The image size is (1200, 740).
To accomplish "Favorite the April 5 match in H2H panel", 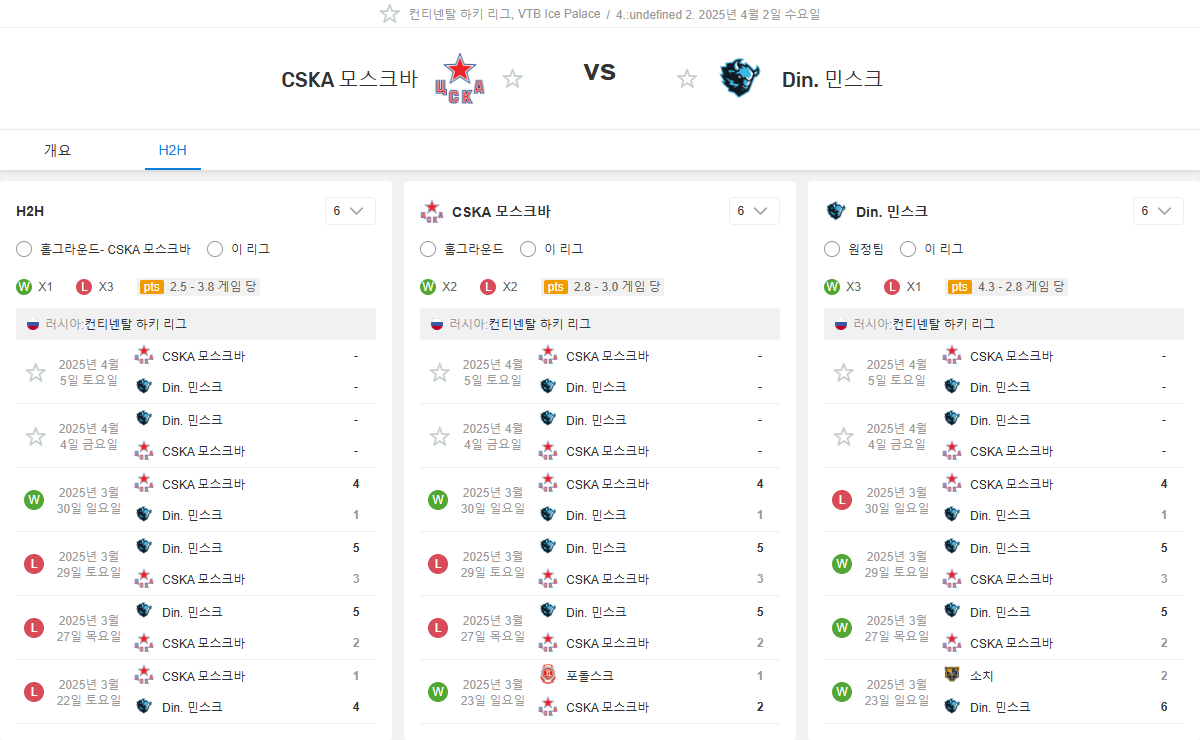I will pyautogui.click(x=36, y=373).
